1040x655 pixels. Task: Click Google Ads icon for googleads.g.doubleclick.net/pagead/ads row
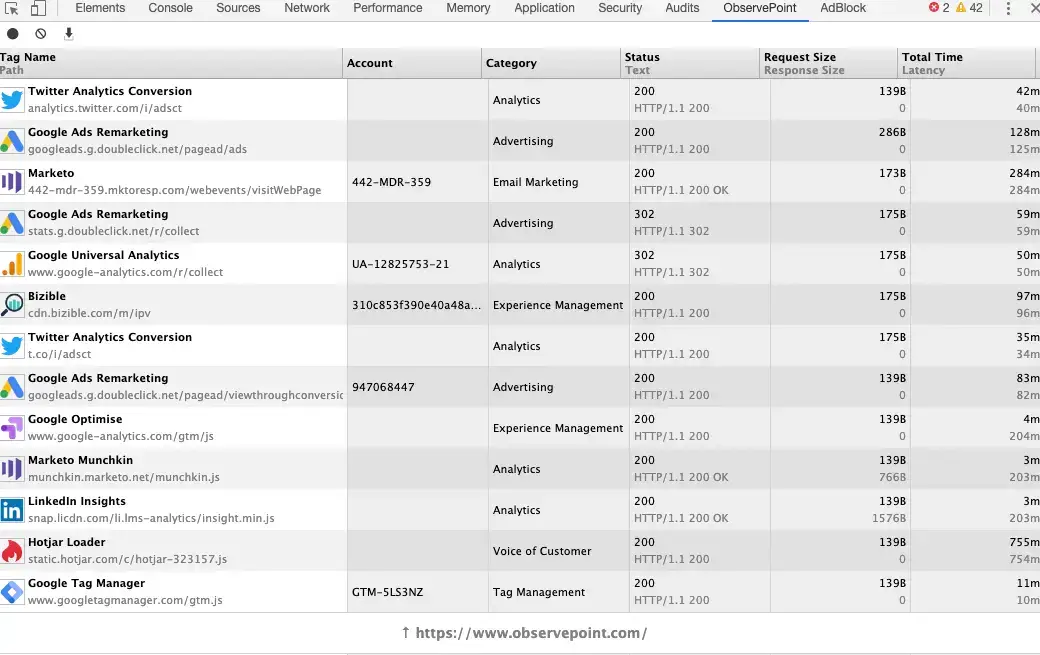pyautogui.click(x=12, y=141)
